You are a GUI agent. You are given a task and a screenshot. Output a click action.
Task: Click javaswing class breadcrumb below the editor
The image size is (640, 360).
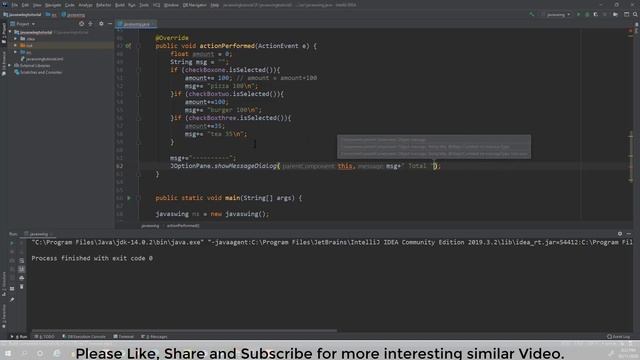150,226
